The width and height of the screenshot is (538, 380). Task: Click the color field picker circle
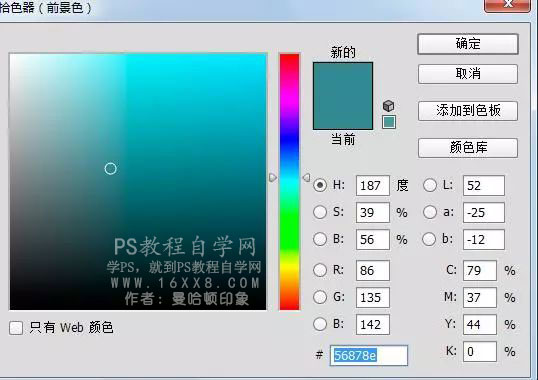(x=110, y=168)
